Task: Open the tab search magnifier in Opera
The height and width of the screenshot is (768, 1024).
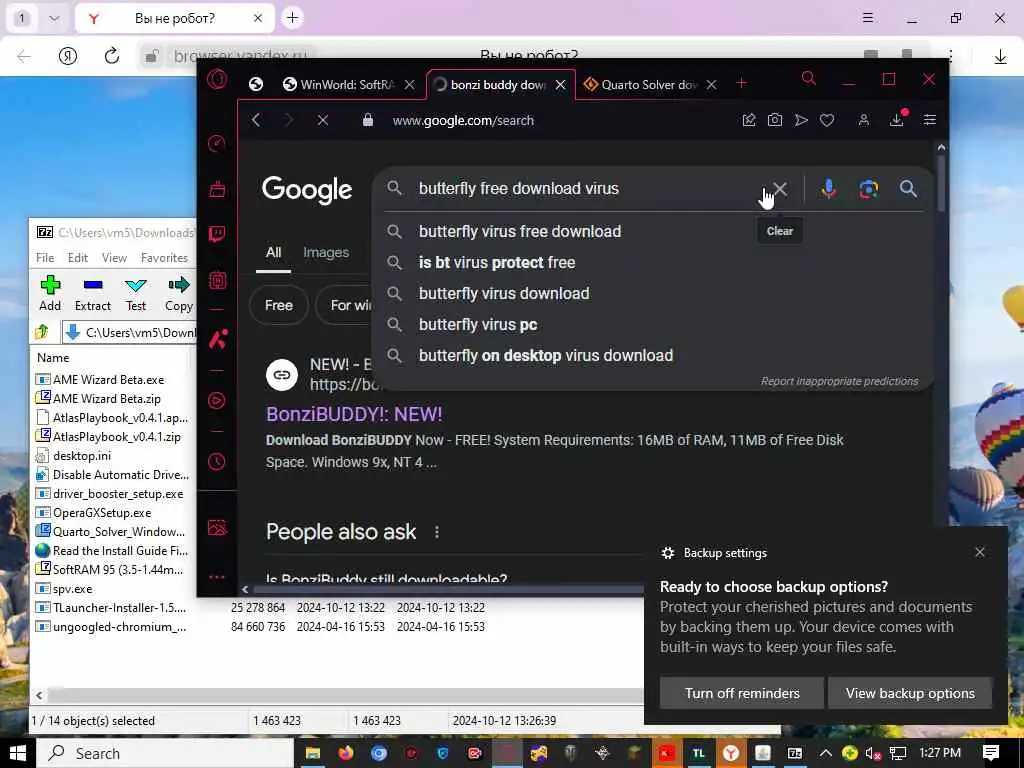Action: tap(808, 79)
